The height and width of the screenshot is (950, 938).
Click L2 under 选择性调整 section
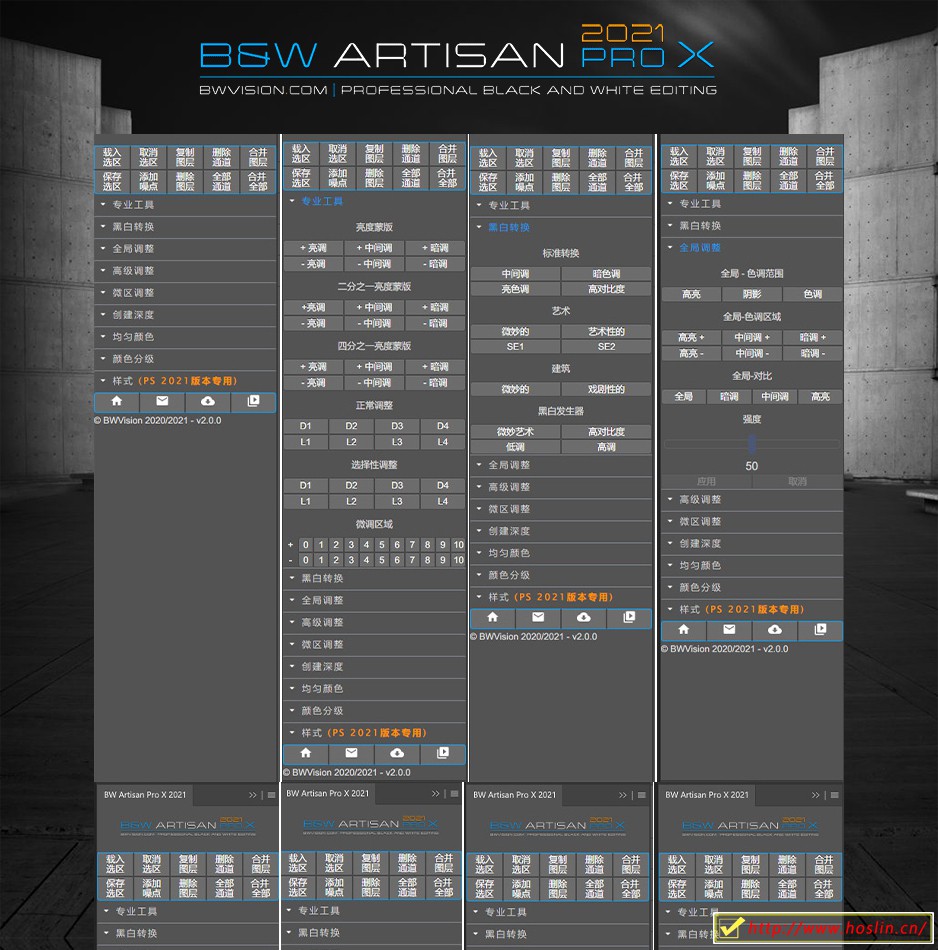[x=351, y=502]
